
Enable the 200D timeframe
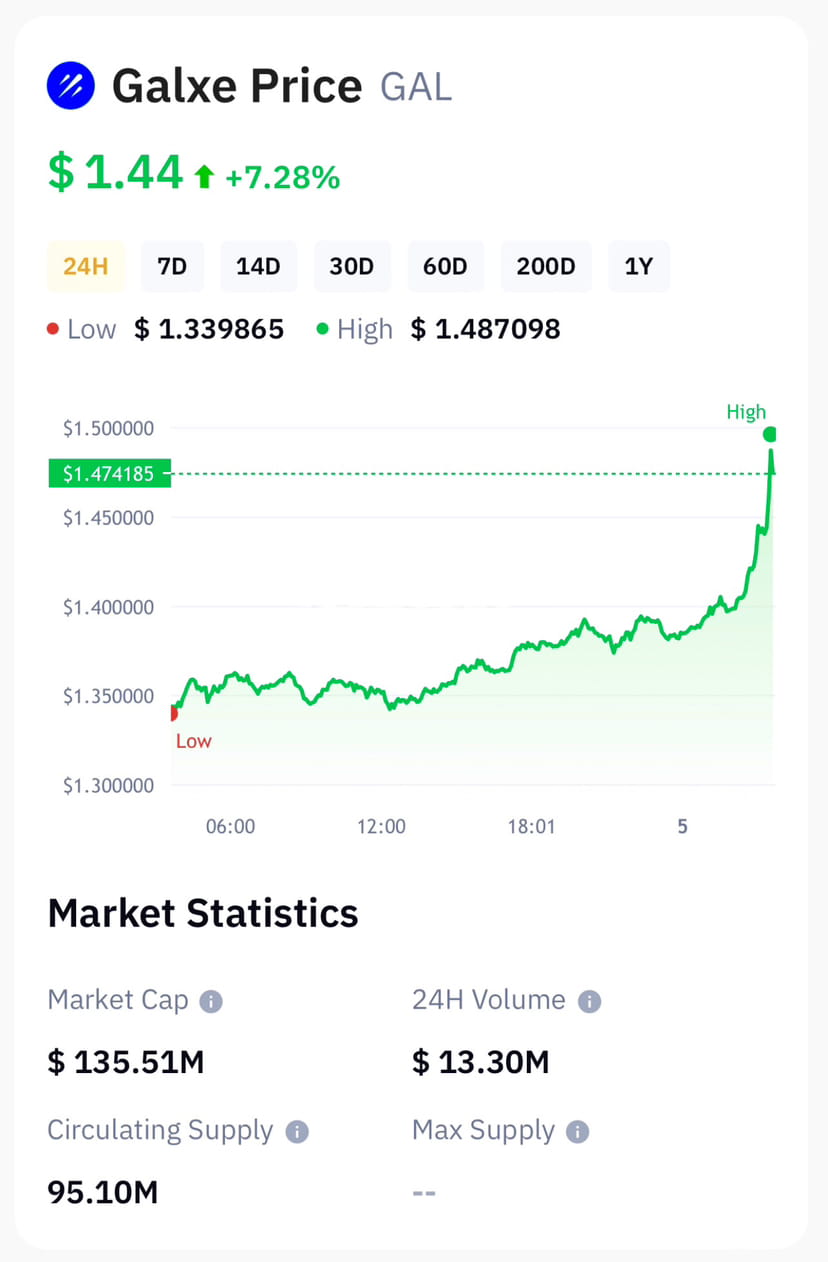546,266
